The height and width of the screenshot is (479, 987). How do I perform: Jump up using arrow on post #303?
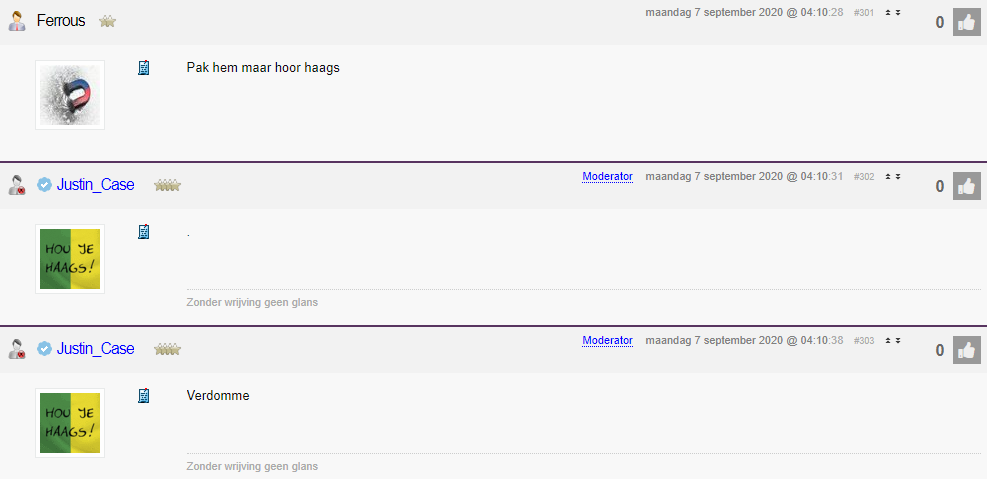coord(888,341)
